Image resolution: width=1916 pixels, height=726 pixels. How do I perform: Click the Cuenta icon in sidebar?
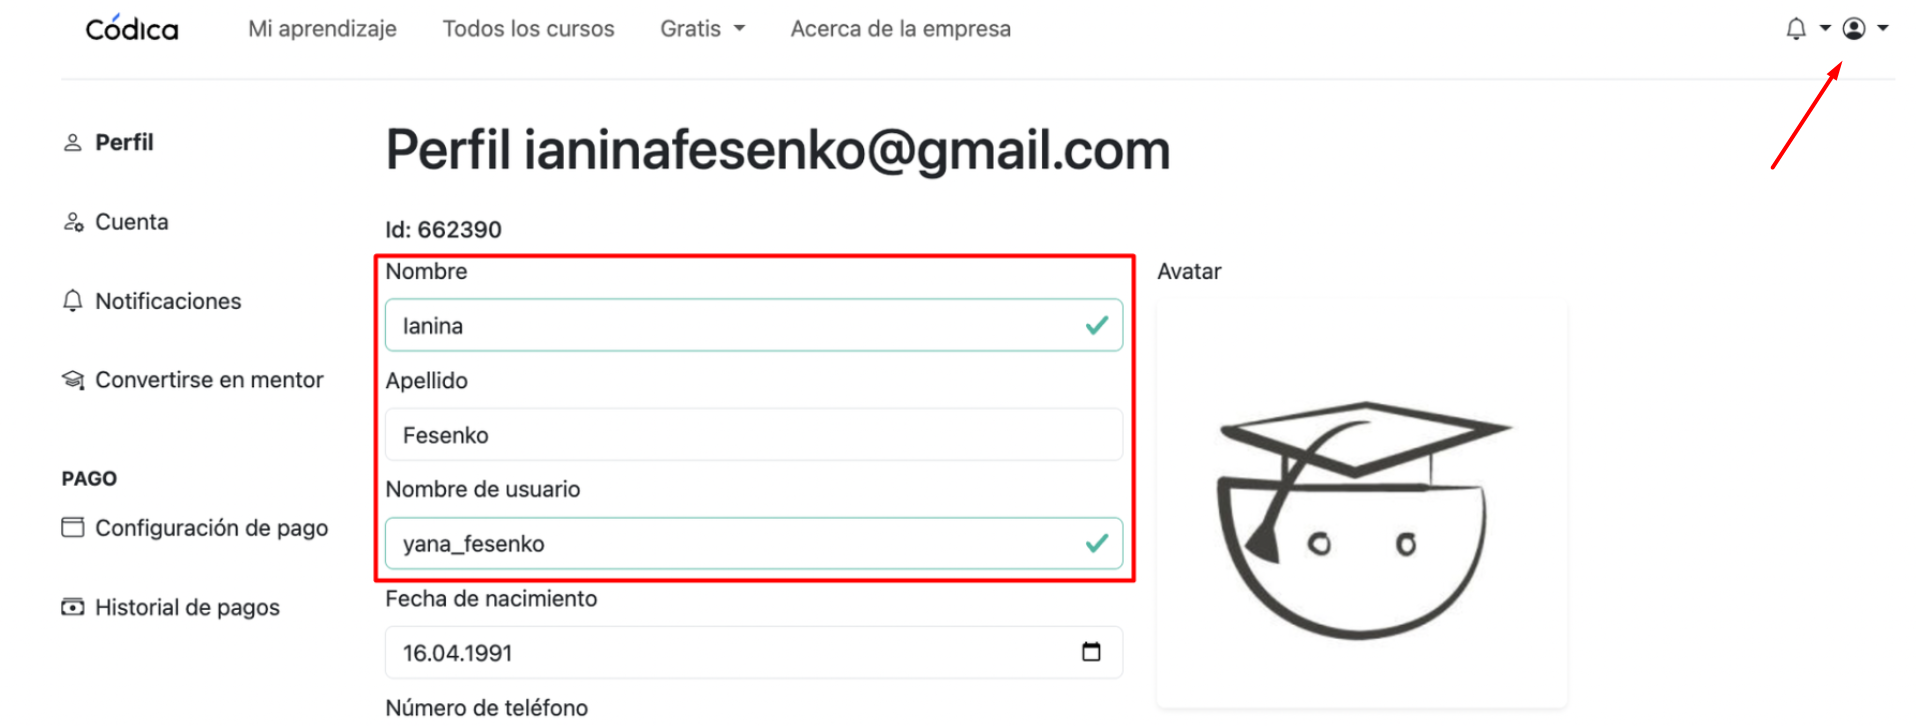coord(73,222)
